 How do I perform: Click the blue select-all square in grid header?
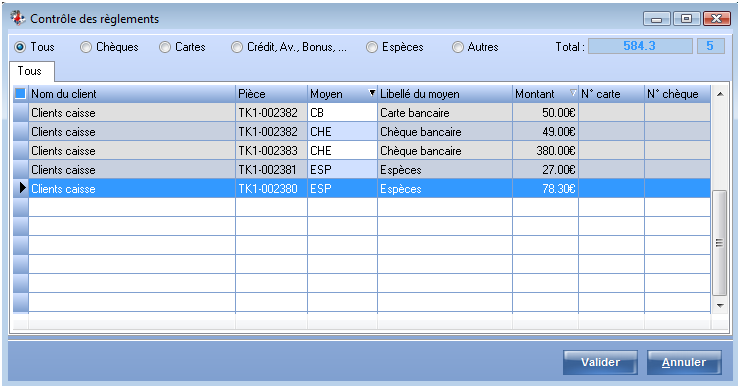point(20,93)
